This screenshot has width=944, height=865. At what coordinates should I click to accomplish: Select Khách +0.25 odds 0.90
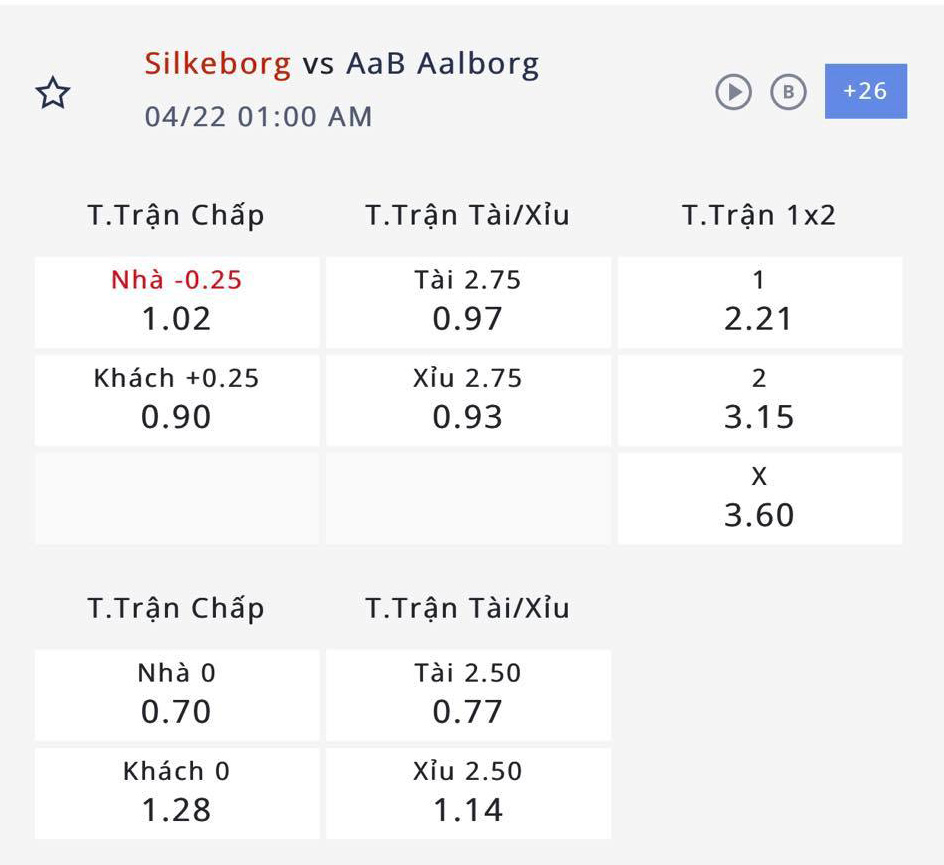pos(177,400)
